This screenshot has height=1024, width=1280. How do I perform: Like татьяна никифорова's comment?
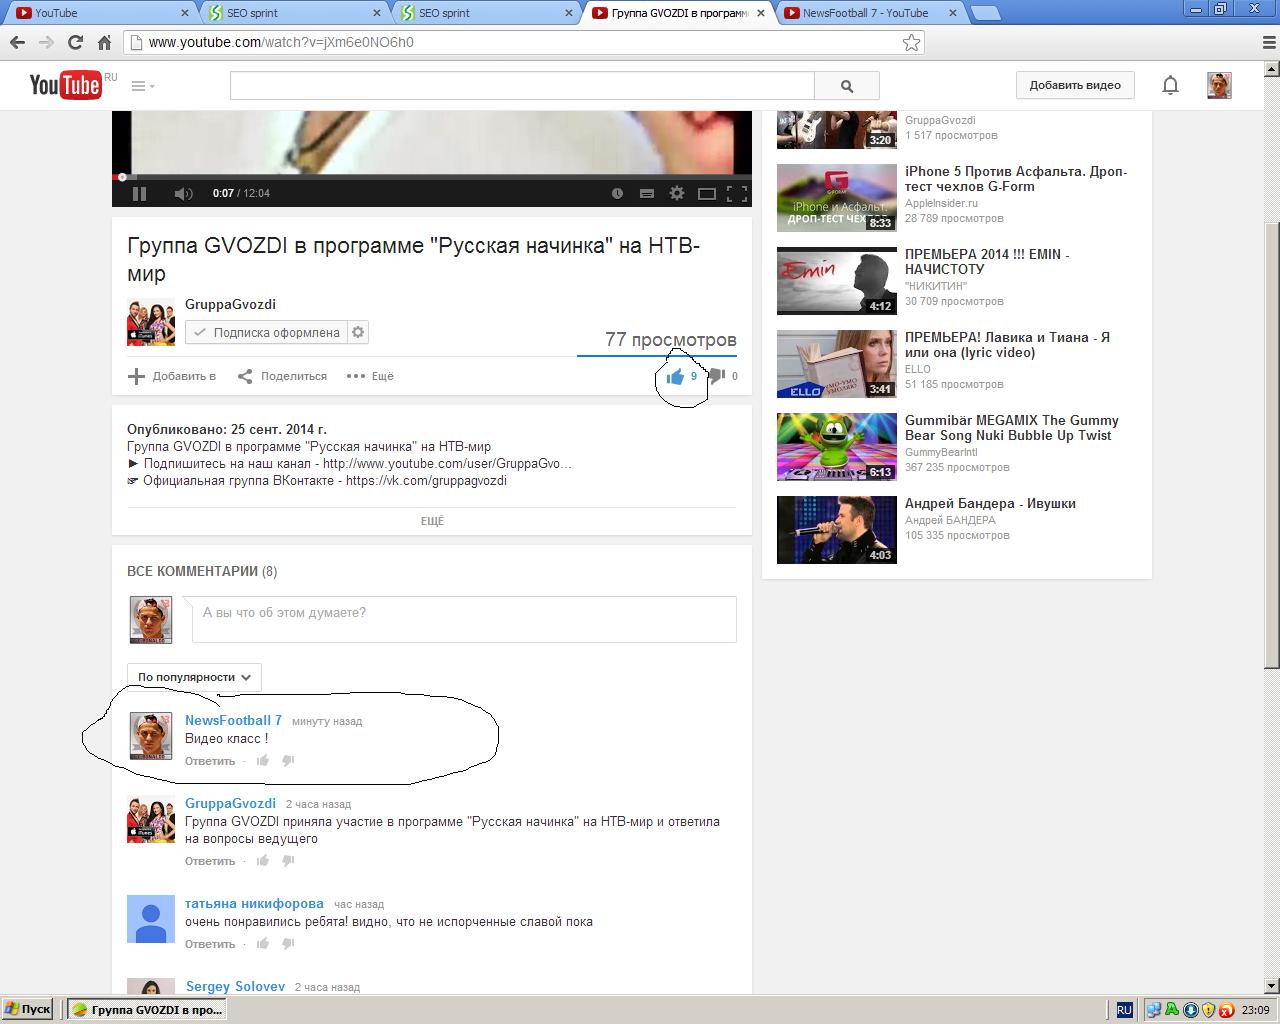tap(263, 944)
